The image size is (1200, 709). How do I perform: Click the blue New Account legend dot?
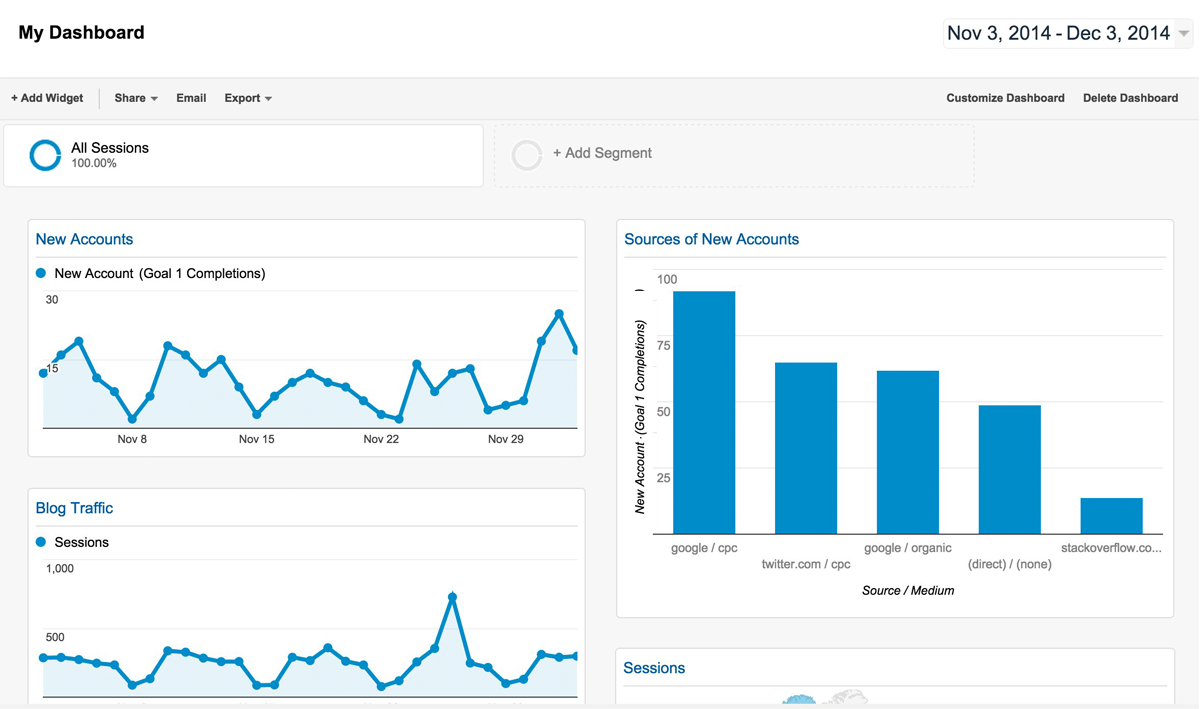(x=41, y=272)
